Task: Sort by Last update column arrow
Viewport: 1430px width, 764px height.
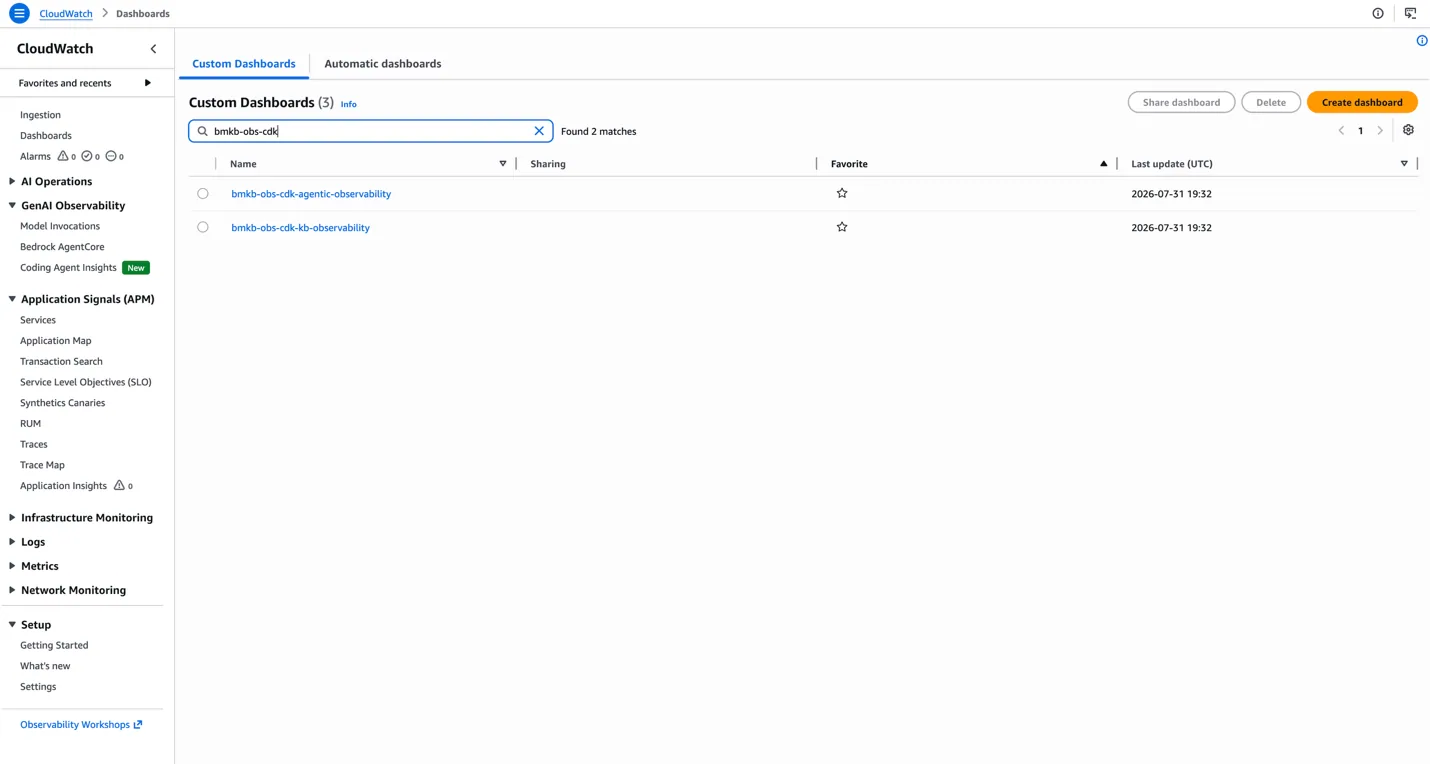Action: (x=1404, y=164)
